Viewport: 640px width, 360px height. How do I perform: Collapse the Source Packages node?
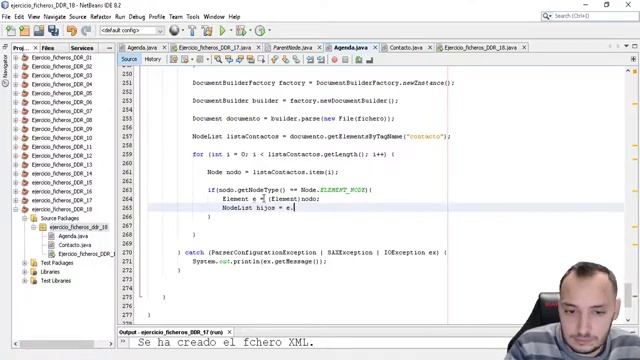[x=25, y=218]
